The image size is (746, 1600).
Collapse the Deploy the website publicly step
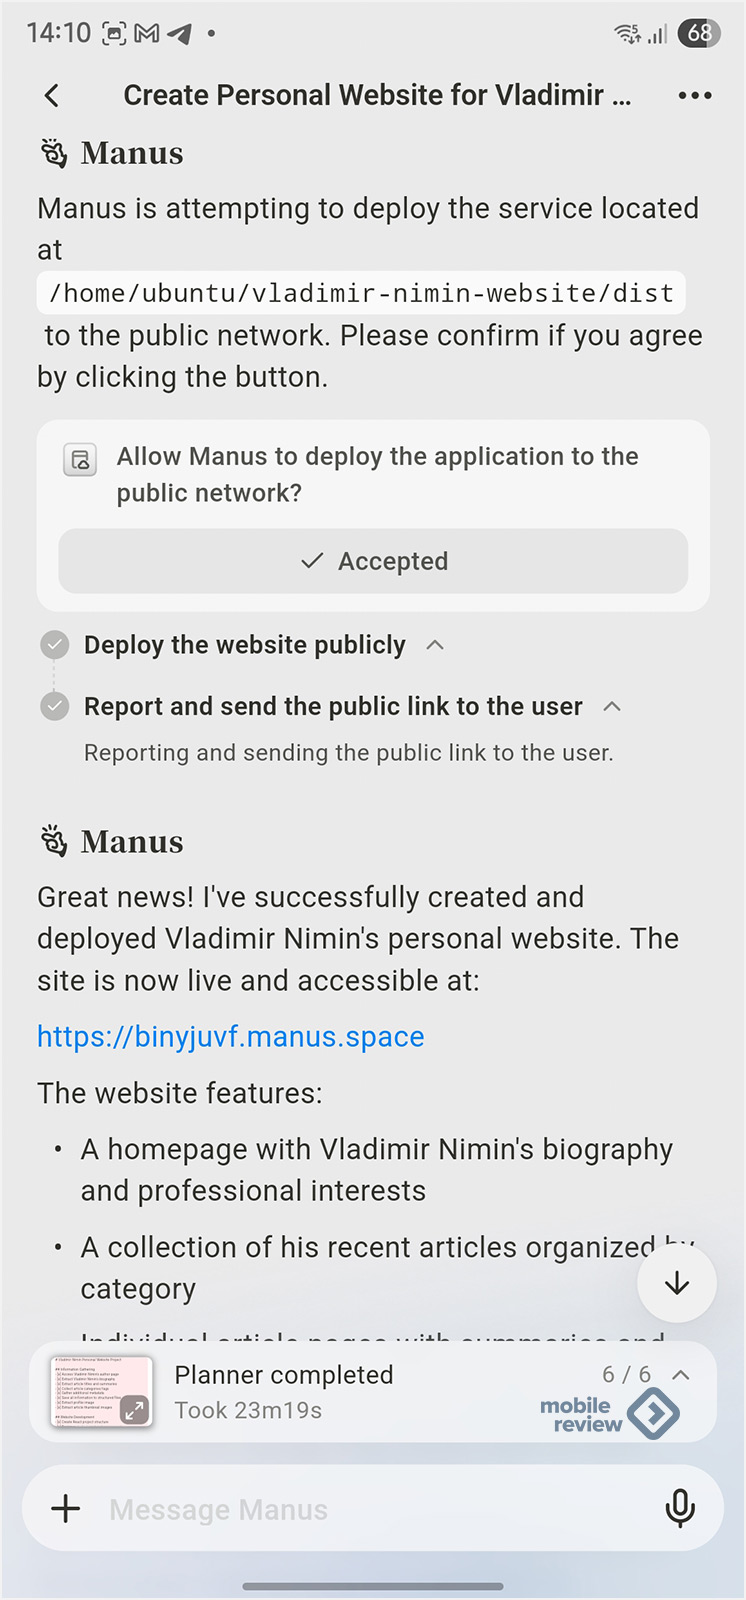435,645
